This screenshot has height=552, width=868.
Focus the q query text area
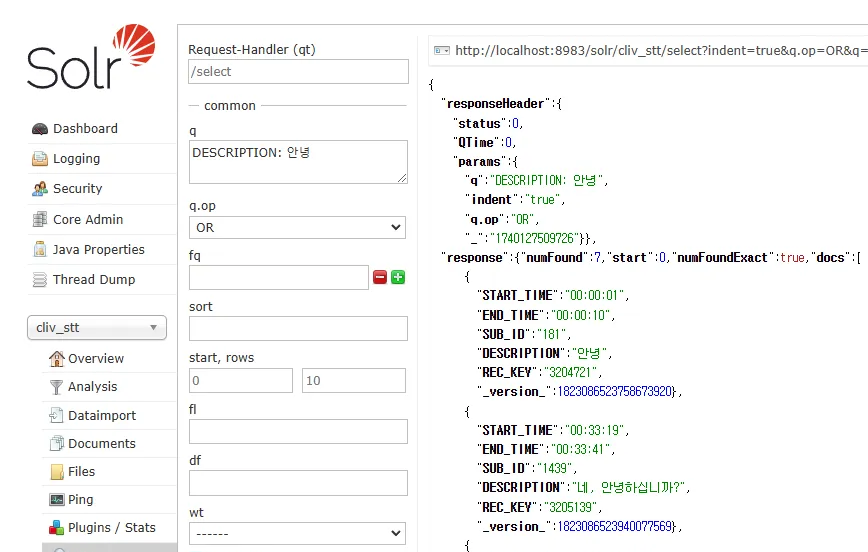click(x=298, y=162)
